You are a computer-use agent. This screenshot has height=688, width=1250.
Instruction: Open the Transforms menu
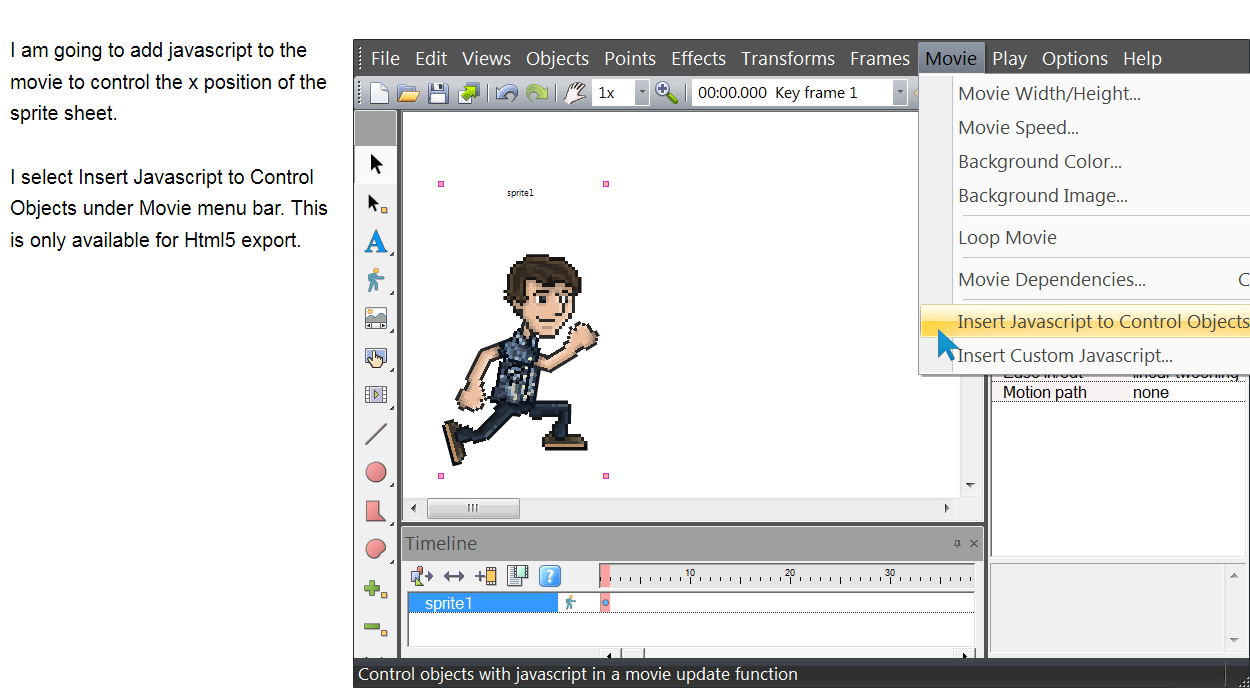click(788, 59)
